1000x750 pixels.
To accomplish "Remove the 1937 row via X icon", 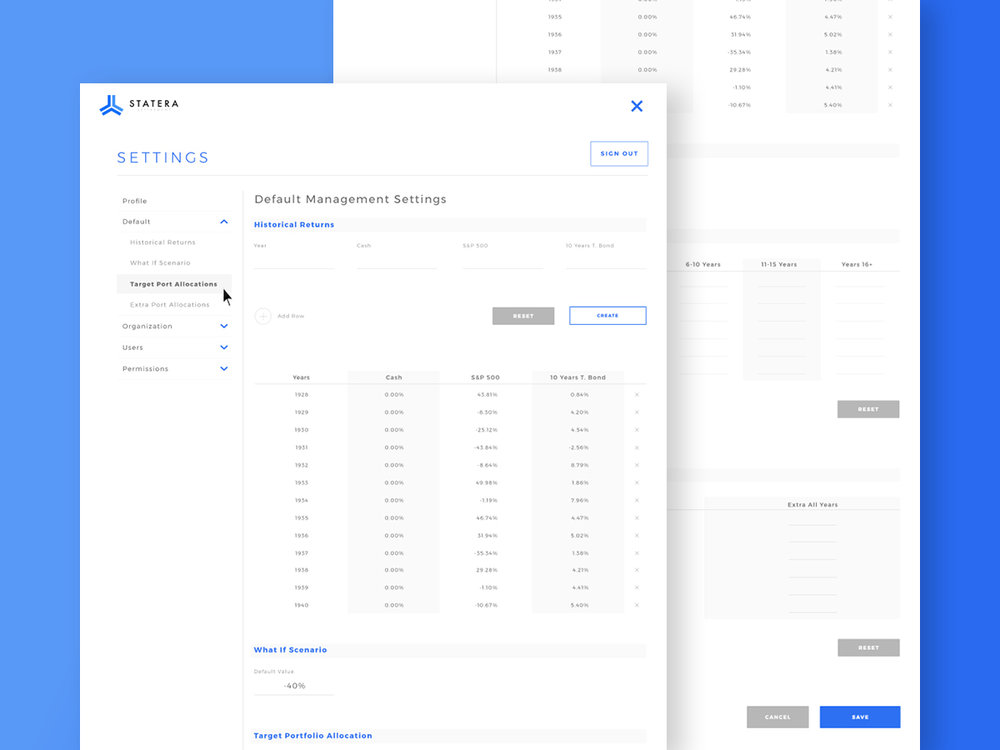I will click(637, 553).
